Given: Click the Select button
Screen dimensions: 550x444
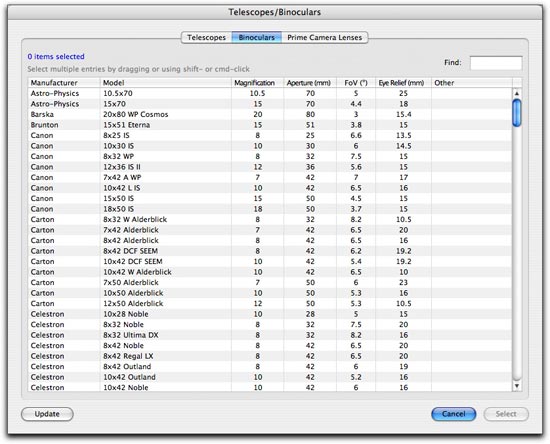Looking at the screenshot, I should click(506, 414).
